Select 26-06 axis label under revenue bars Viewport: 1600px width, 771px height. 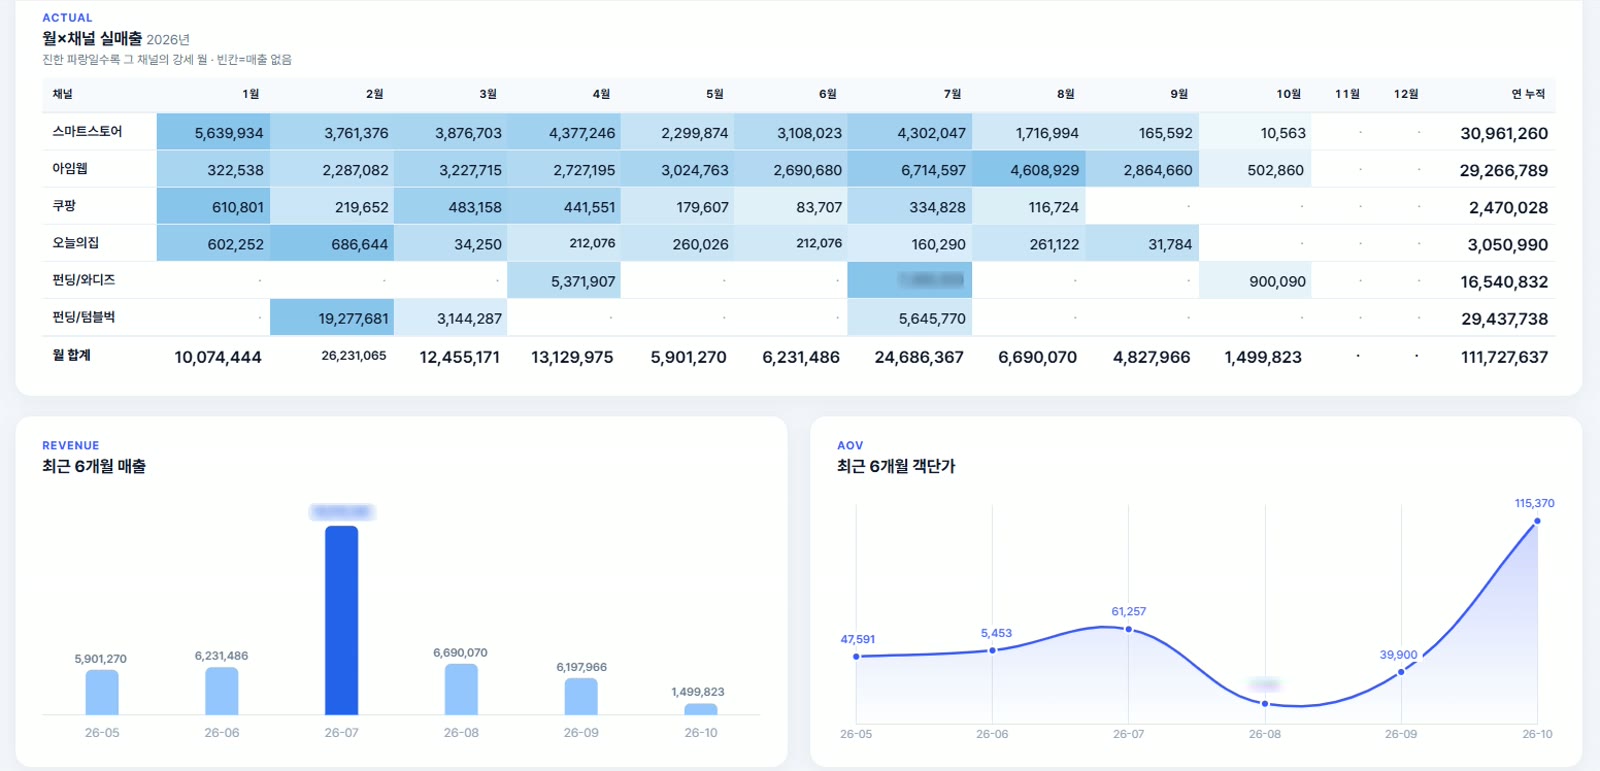tap(222, 733)
